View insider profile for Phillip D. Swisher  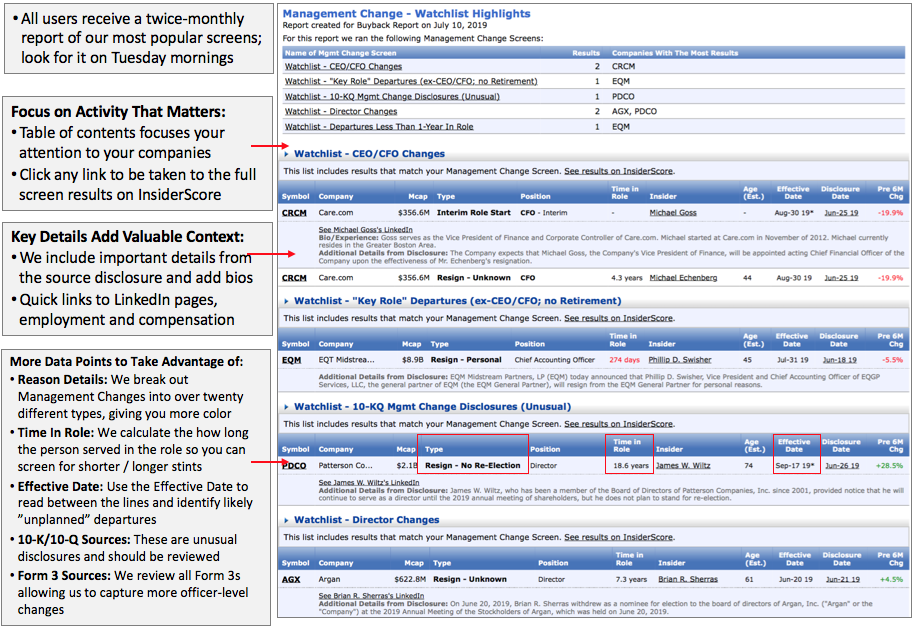point(680,360)
